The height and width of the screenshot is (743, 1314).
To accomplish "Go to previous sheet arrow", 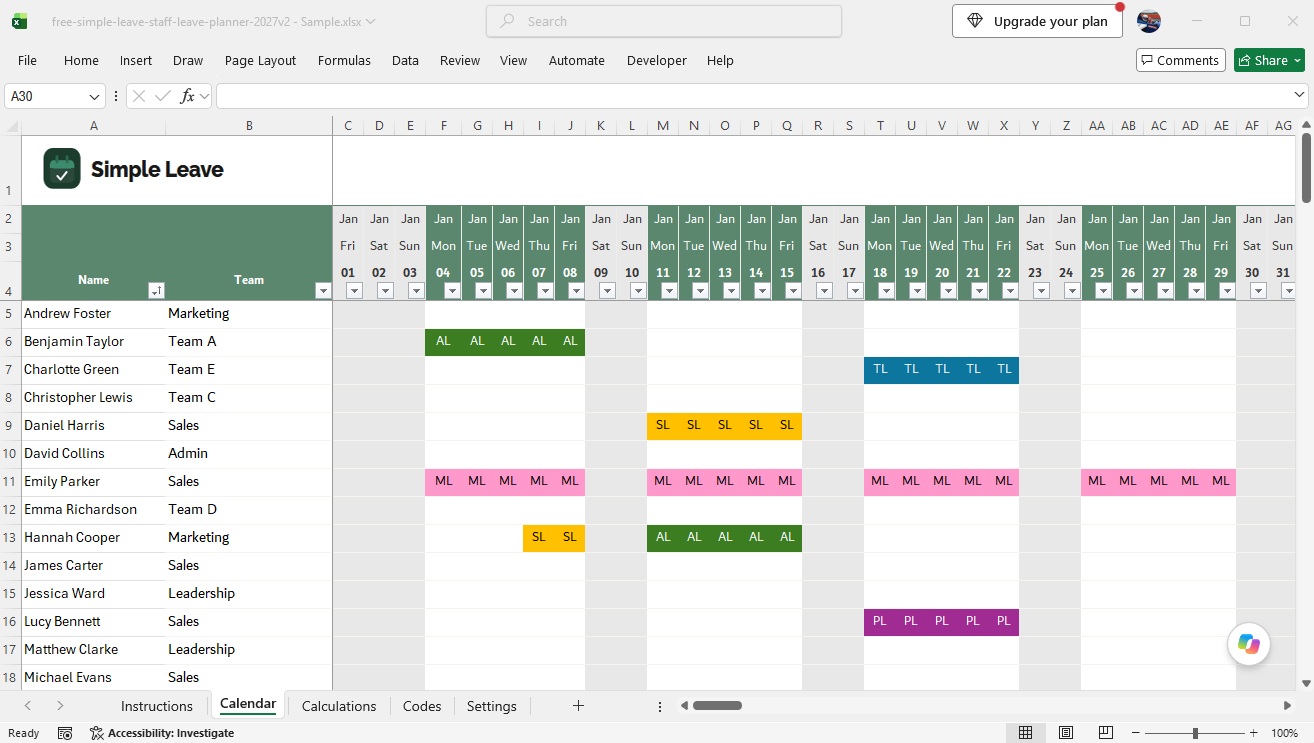I will pyautogui.click(x=28, y=706).
